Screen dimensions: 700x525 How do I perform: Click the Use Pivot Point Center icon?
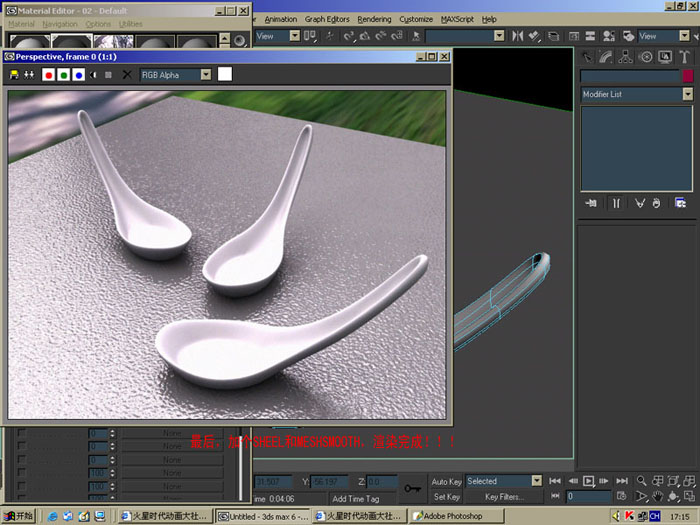pyautogui.click(x=310, y=36)
